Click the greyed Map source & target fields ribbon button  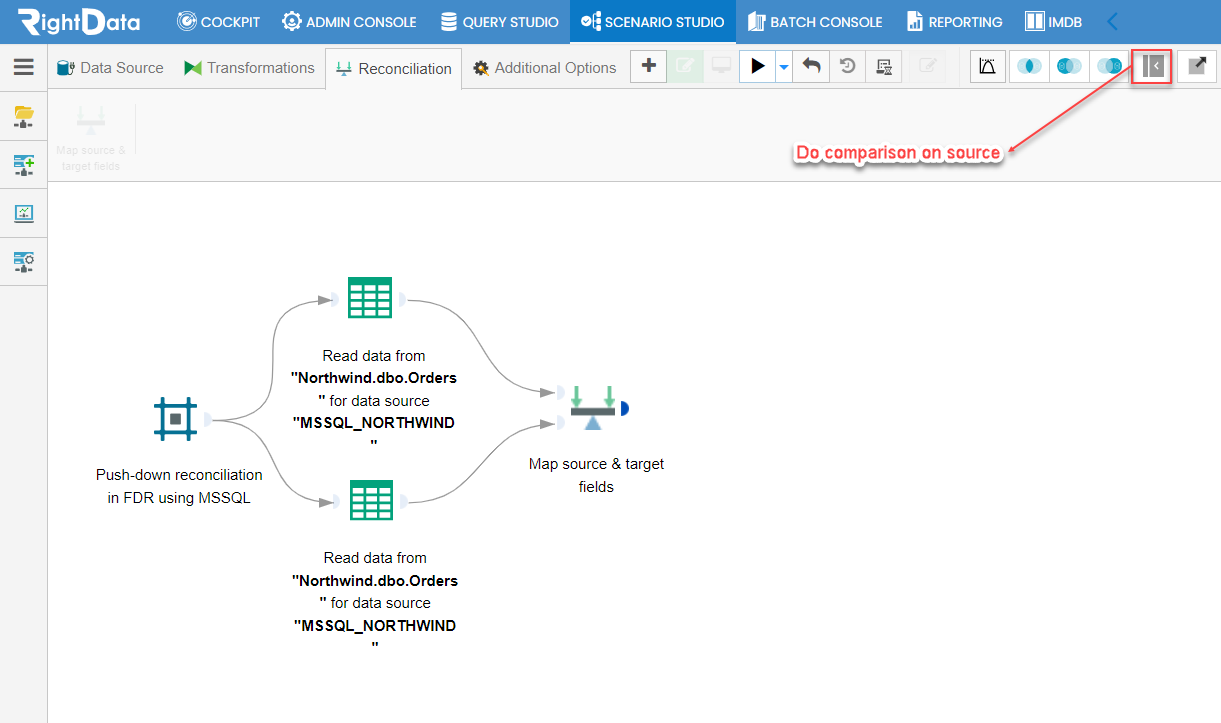coord(91,137)
